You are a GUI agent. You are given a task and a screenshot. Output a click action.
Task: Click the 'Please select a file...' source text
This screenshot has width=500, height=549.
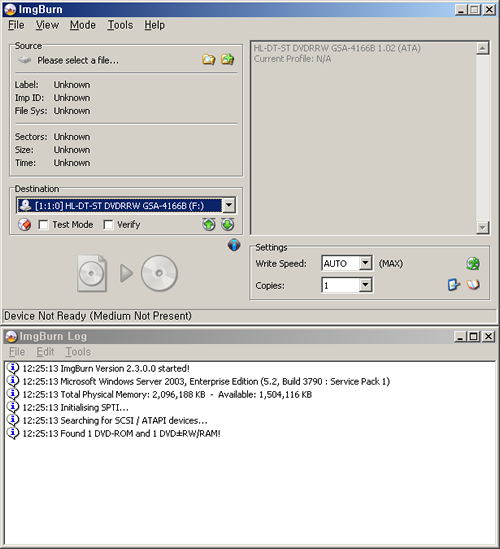point(78,60)
